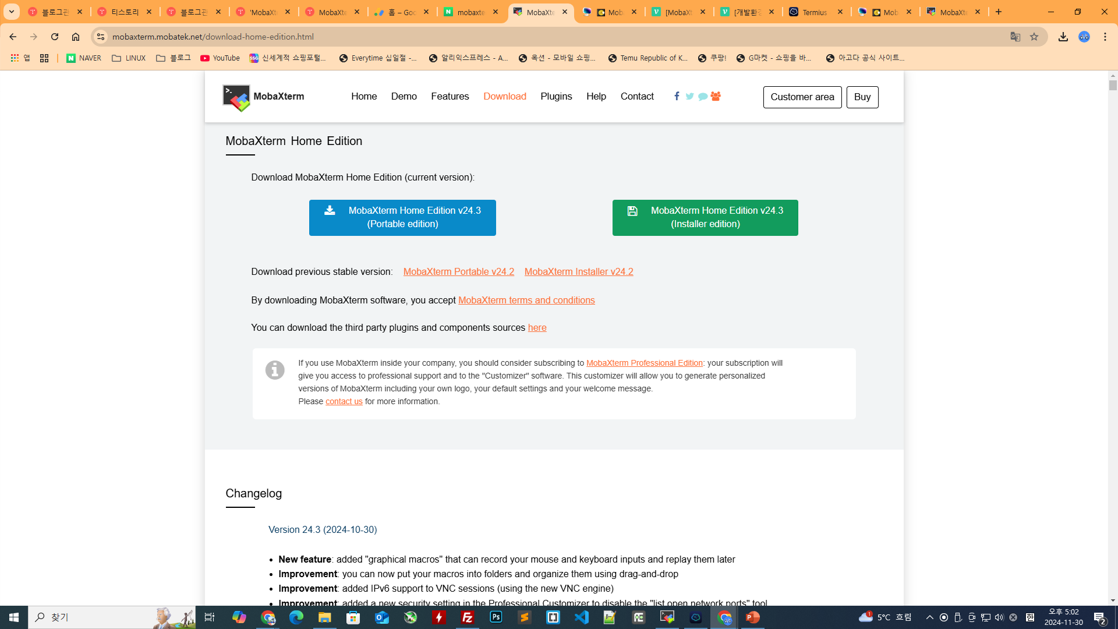Click the page vertical scrollbar thumb

coord(1112,84)
